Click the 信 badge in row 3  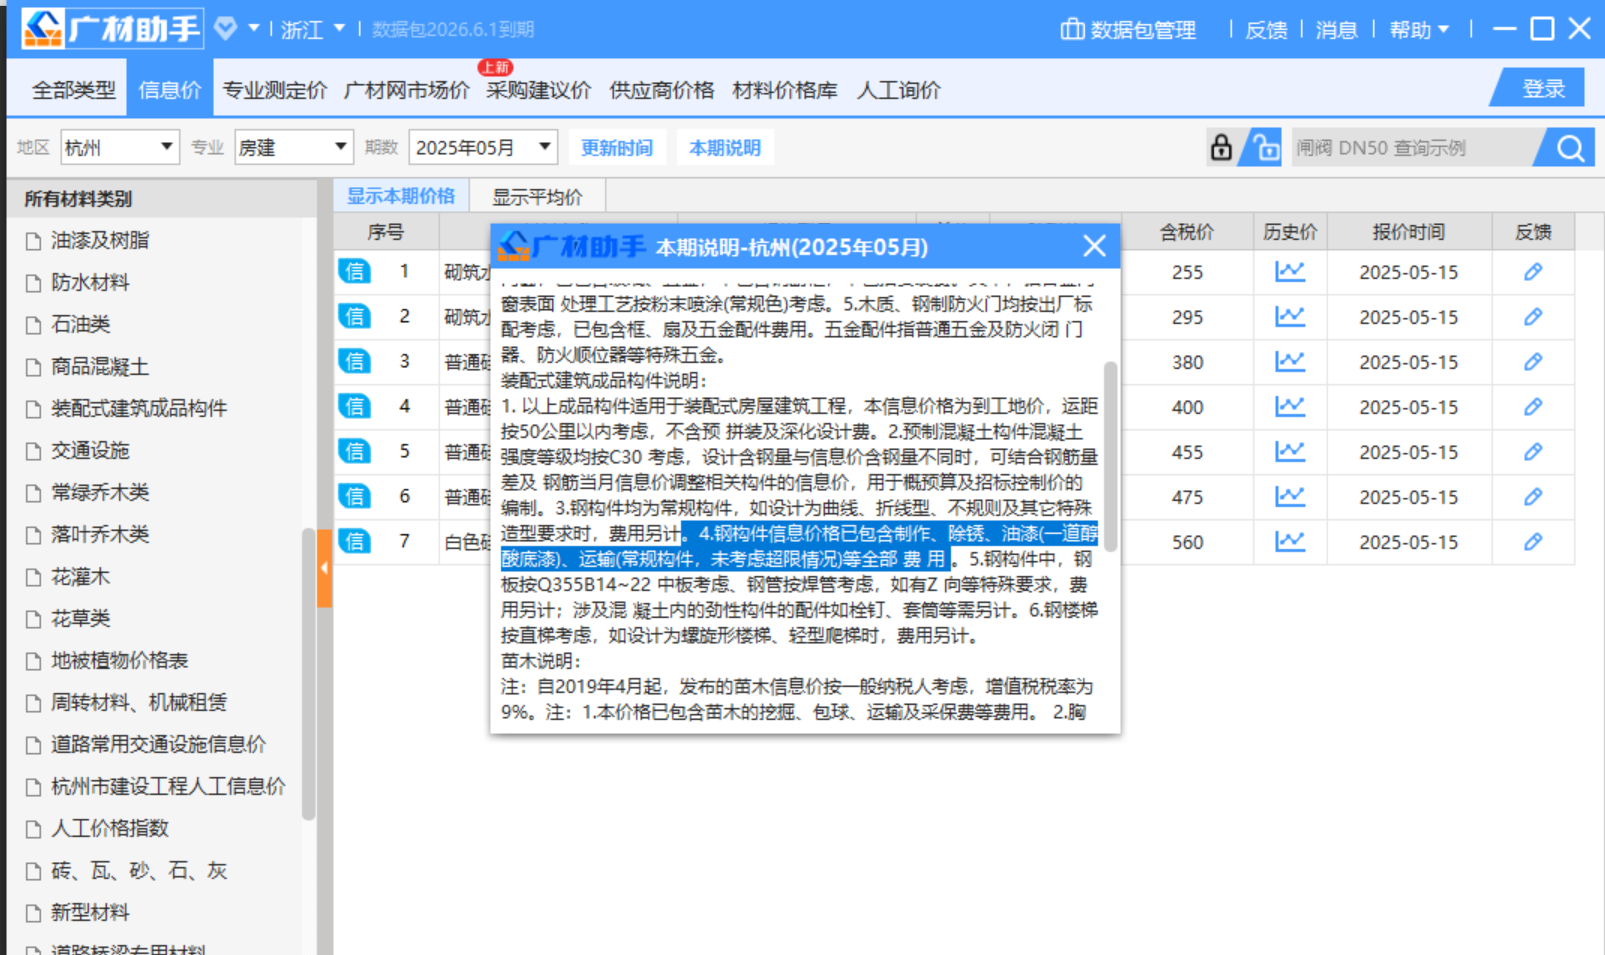(354, 362)
